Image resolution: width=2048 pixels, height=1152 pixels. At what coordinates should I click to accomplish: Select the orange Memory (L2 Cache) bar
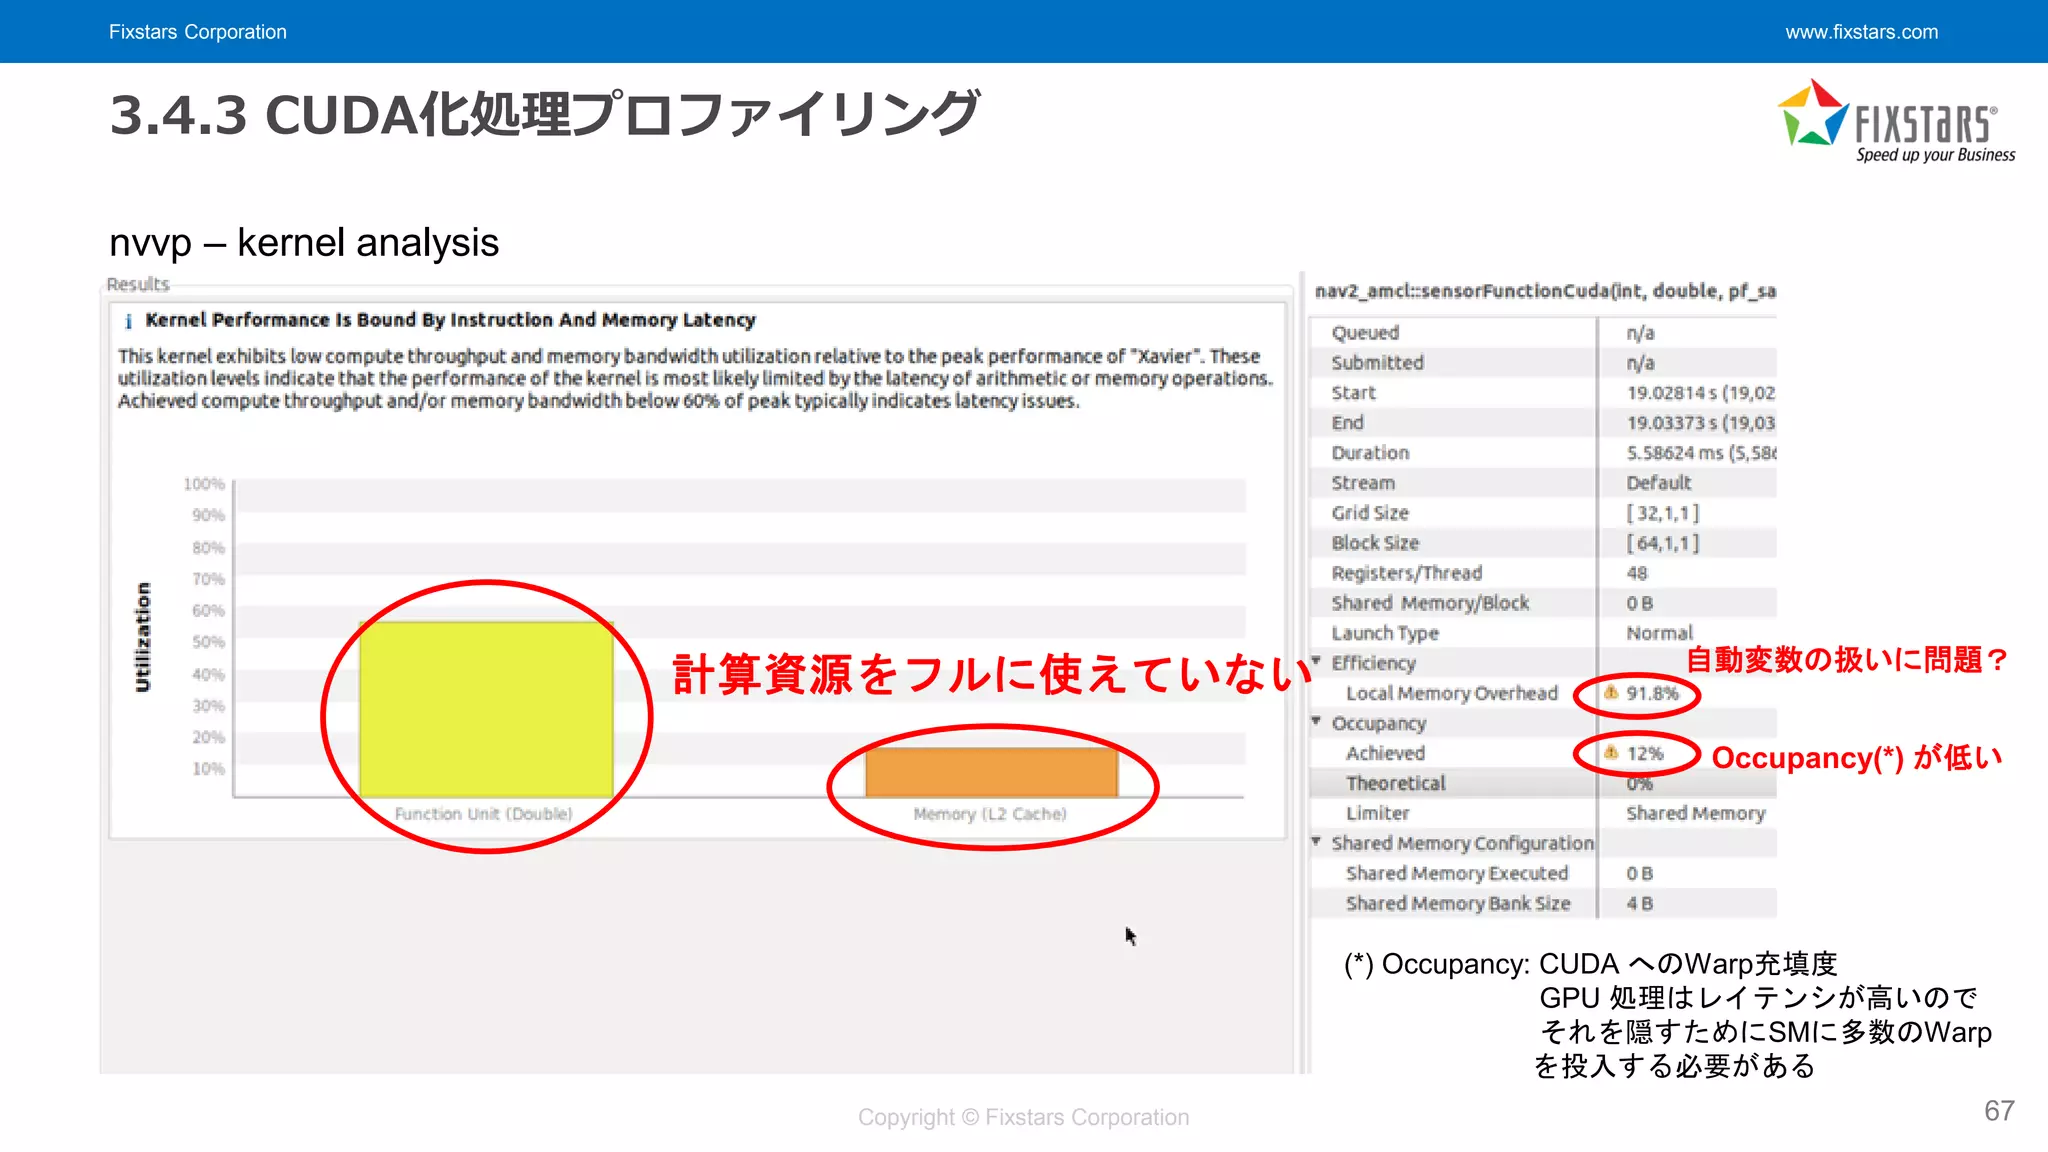991,772
